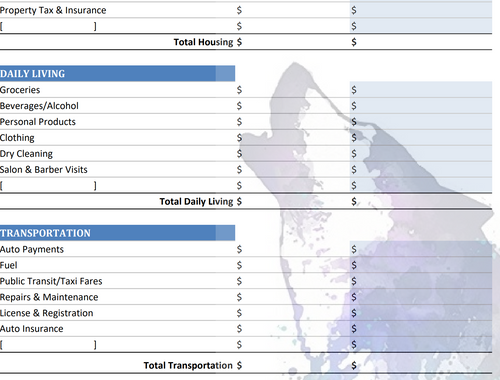Click the shaded amount cell for Auto Insurance
This screenshot has height=380, width=500.
tap(421, 329)
